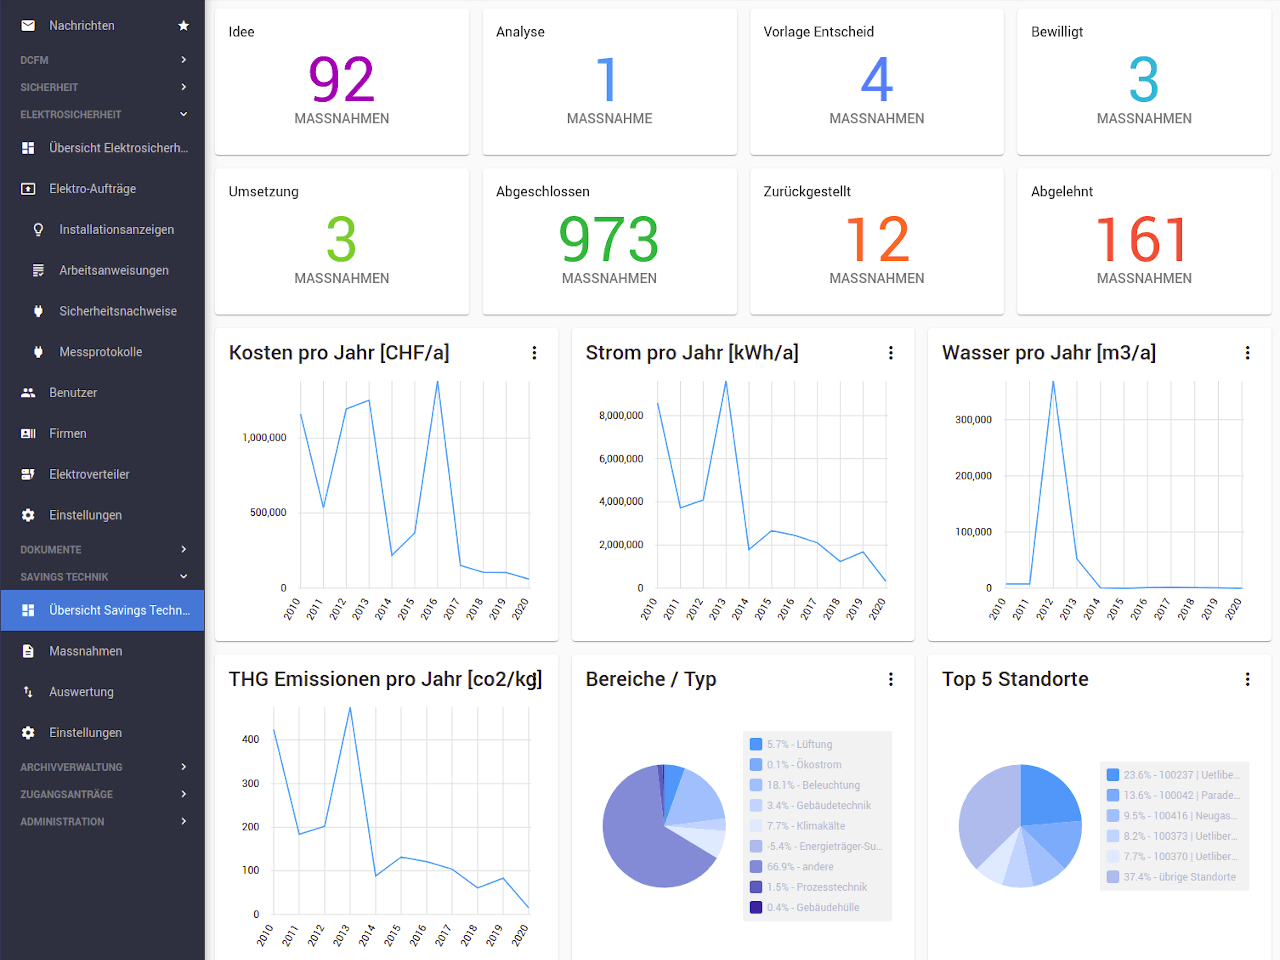Open options menu for Wasser pro Jahr chart

click(x=1247, y=353)
